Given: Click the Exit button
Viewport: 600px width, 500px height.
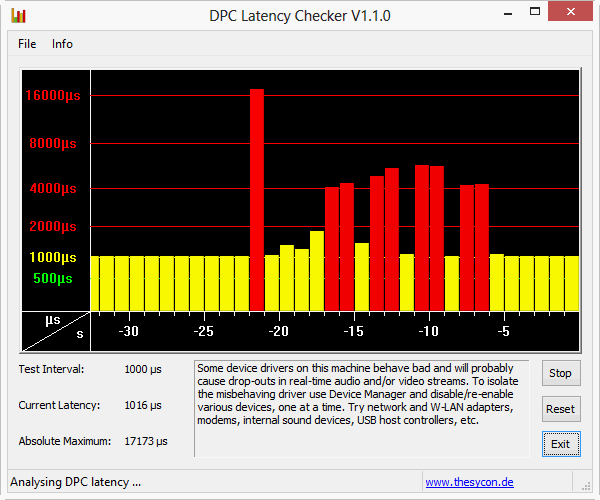Looking at the screenshot, I should pyautogui.click(x=561, y=444).
